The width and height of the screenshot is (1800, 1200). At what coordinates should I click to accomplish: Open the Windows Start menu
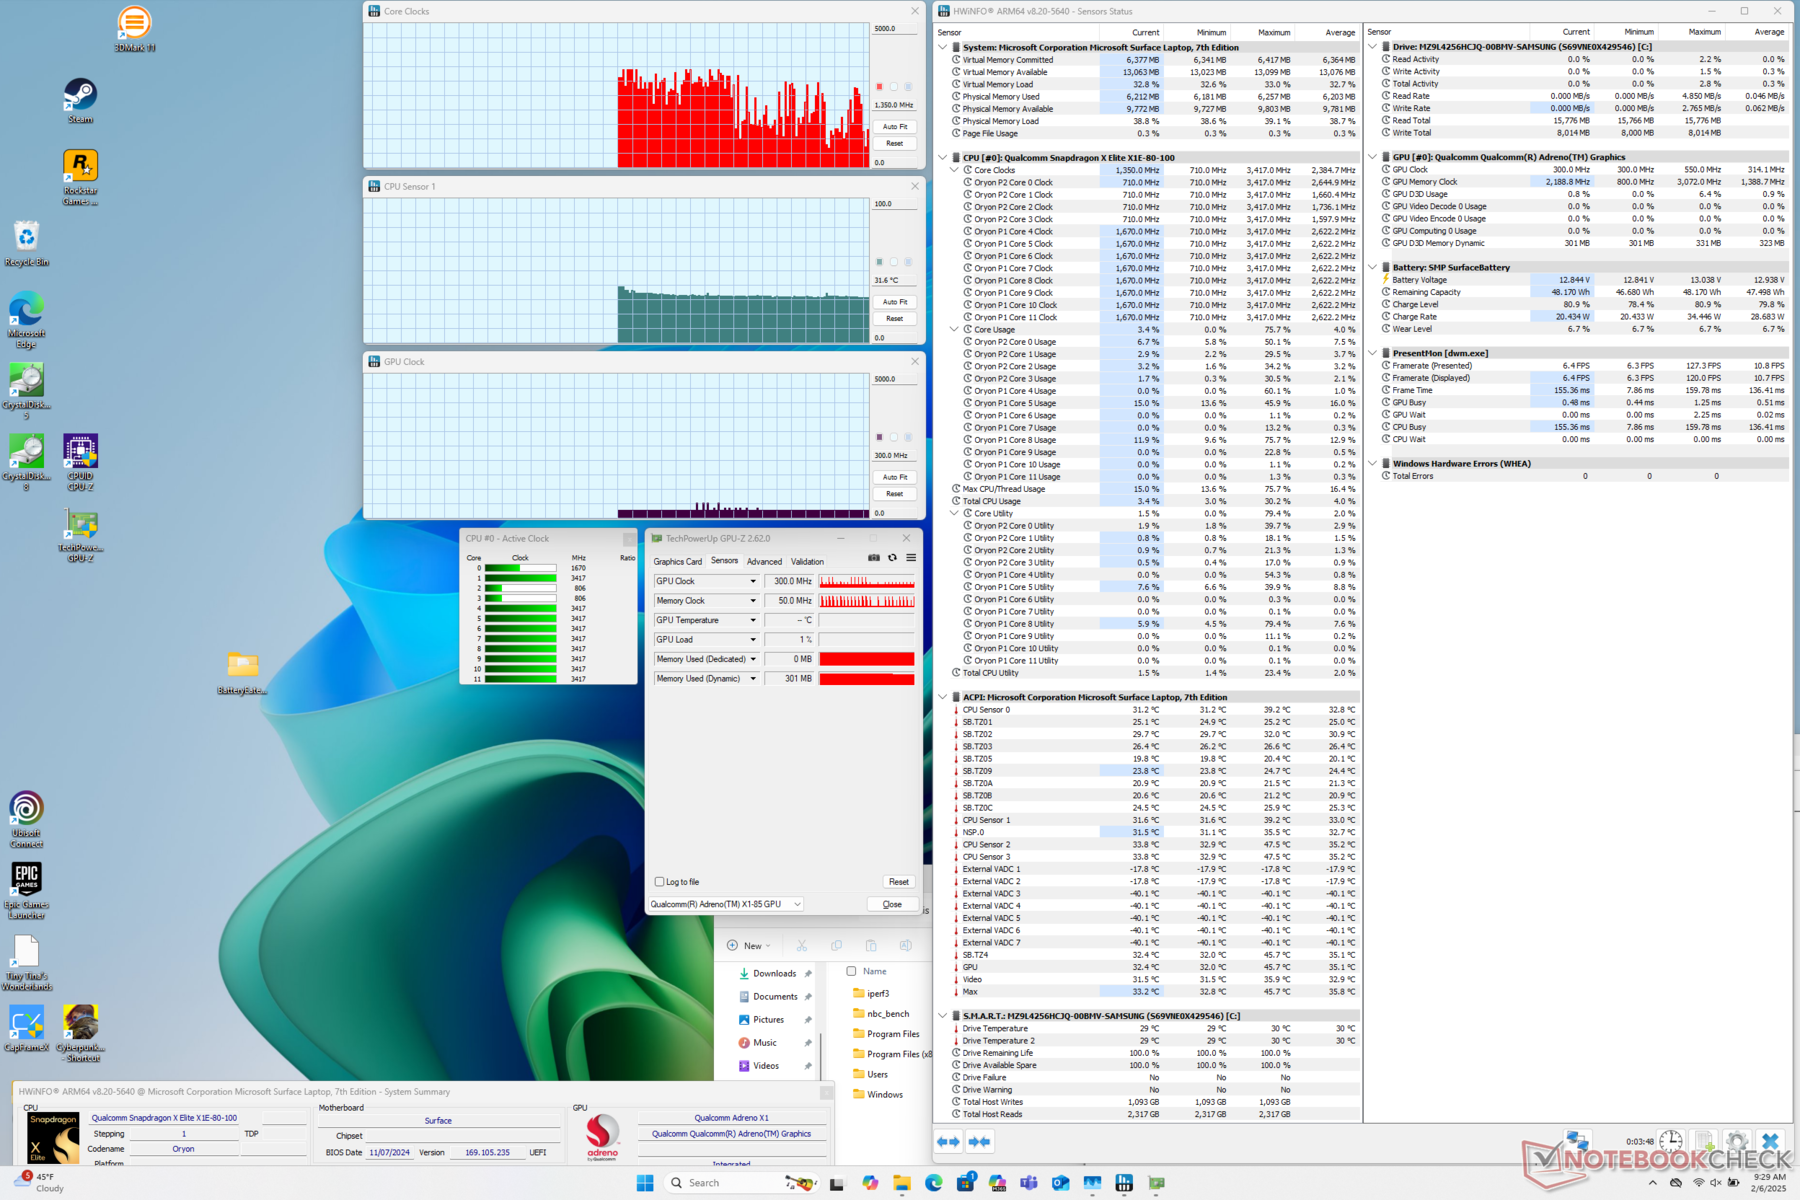(x=645, y=1183)
